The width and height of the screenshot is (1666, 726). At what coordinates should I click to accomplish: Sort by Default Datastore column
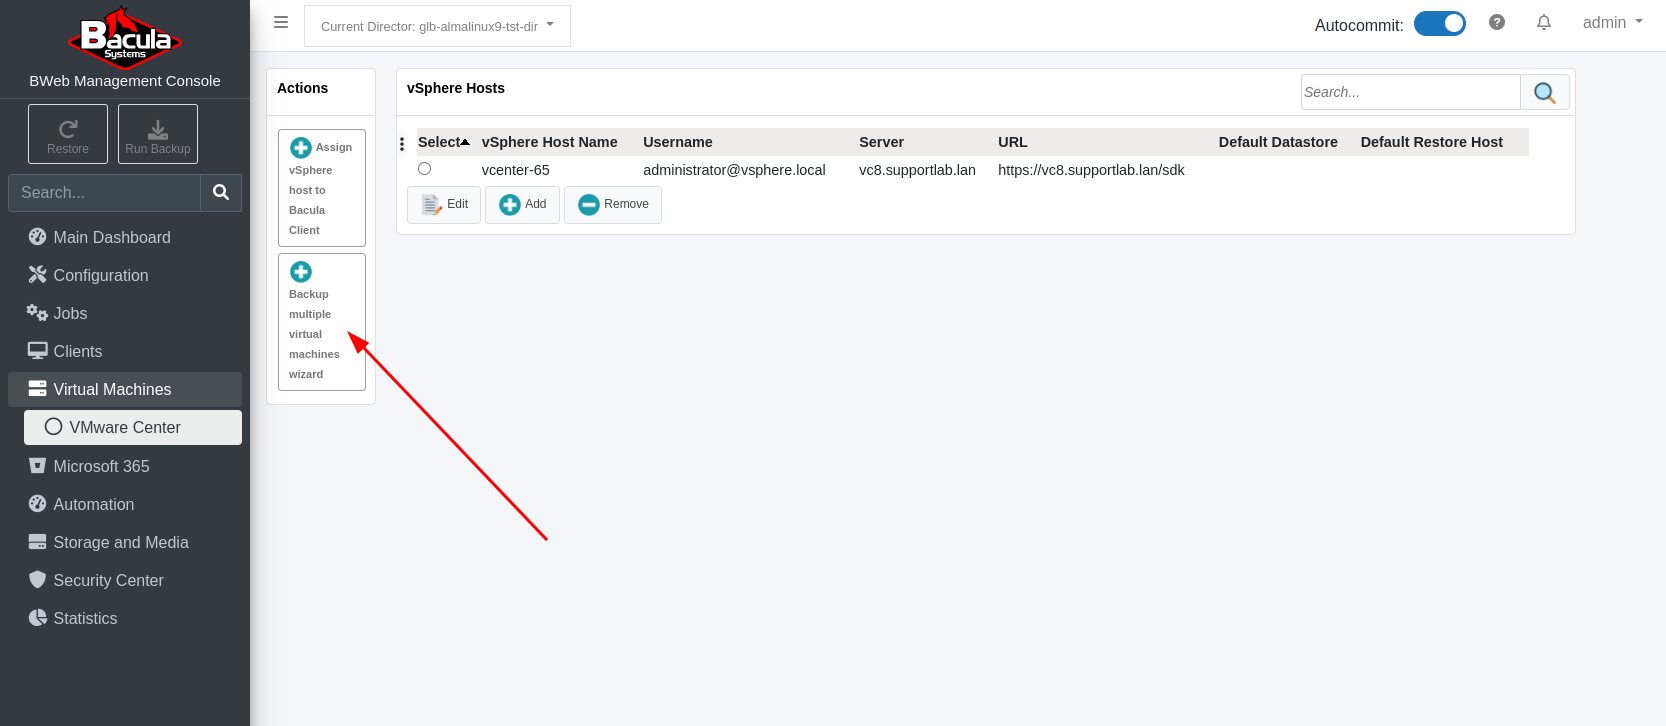1278,142
